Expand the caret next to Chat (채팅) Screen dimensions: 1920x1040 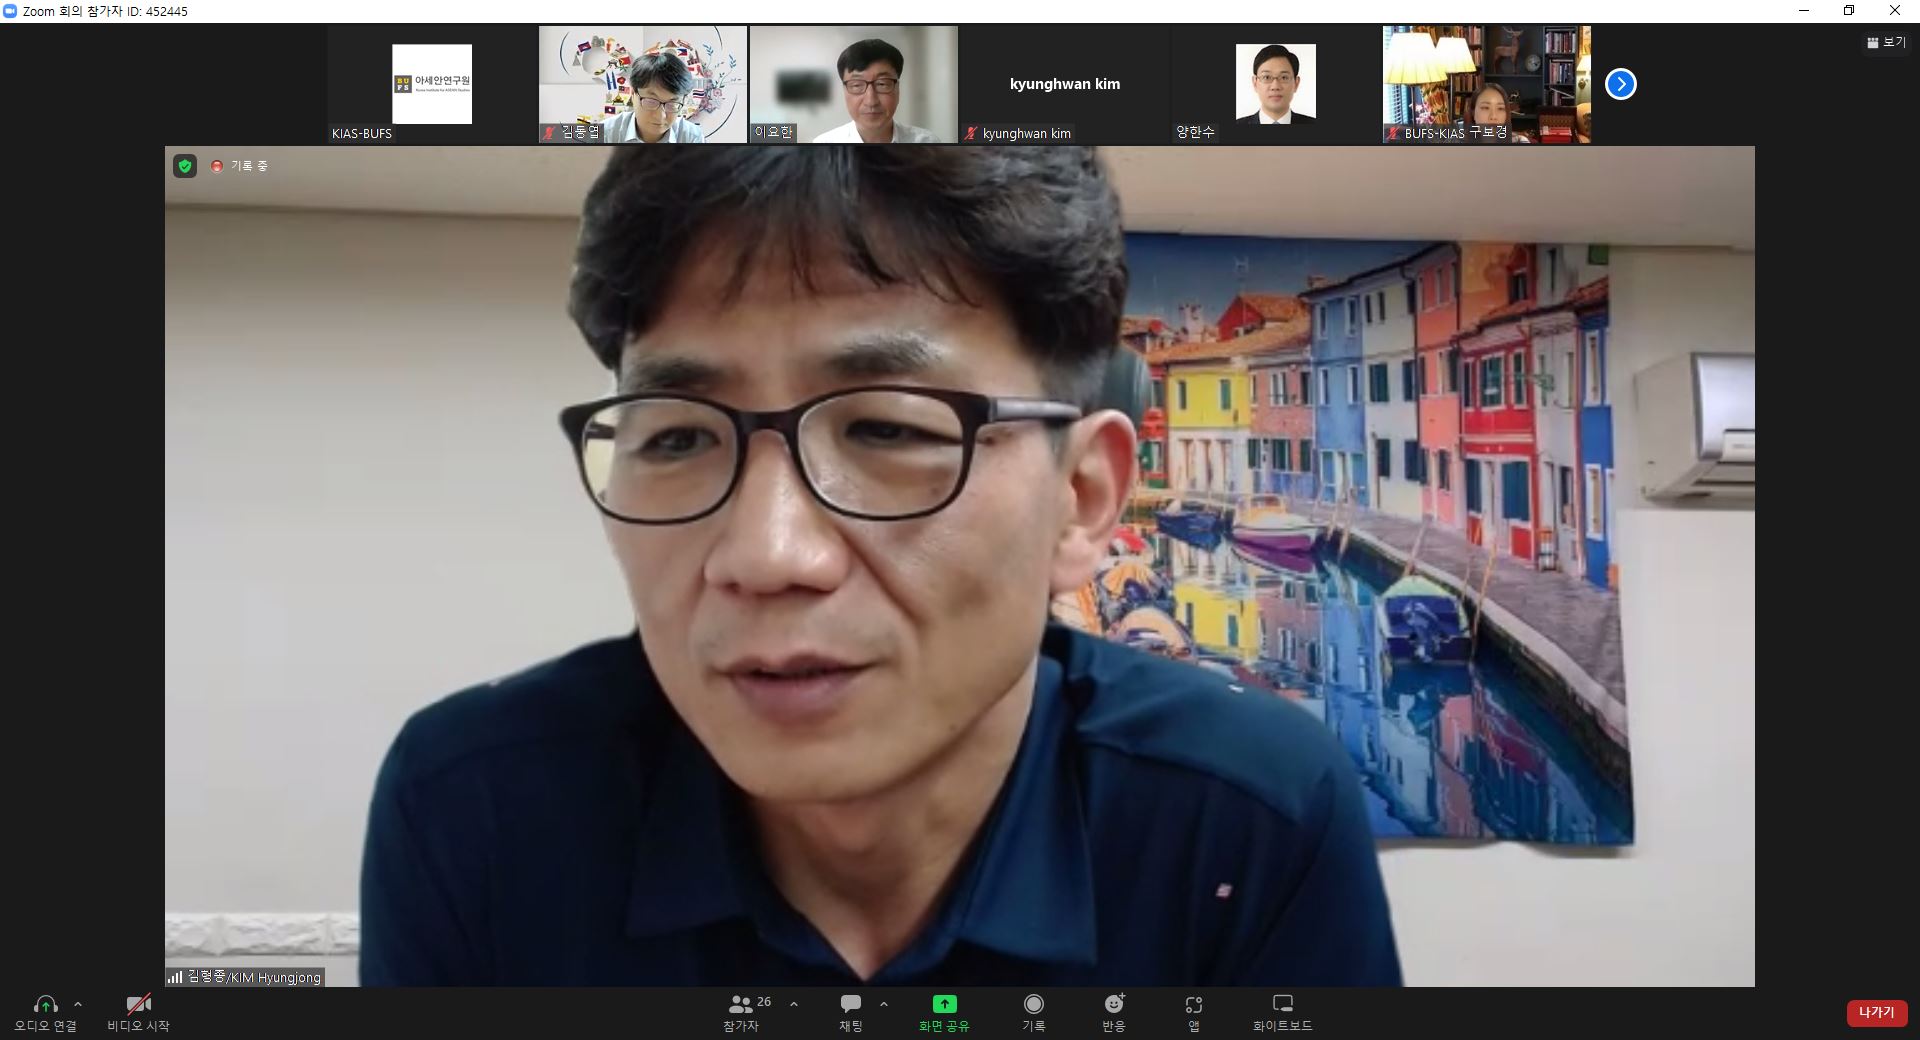(x=883, y=1004)
